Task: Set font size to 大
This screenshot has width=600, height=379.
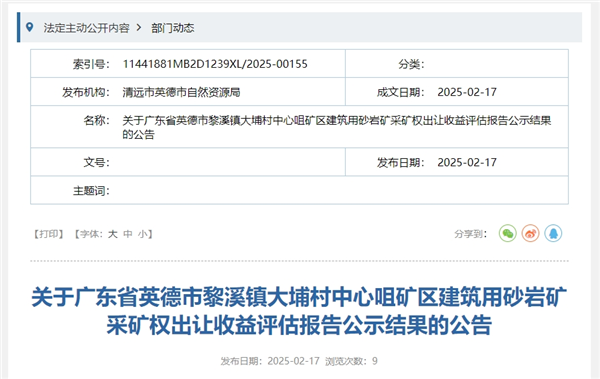Action: point(112,234)
